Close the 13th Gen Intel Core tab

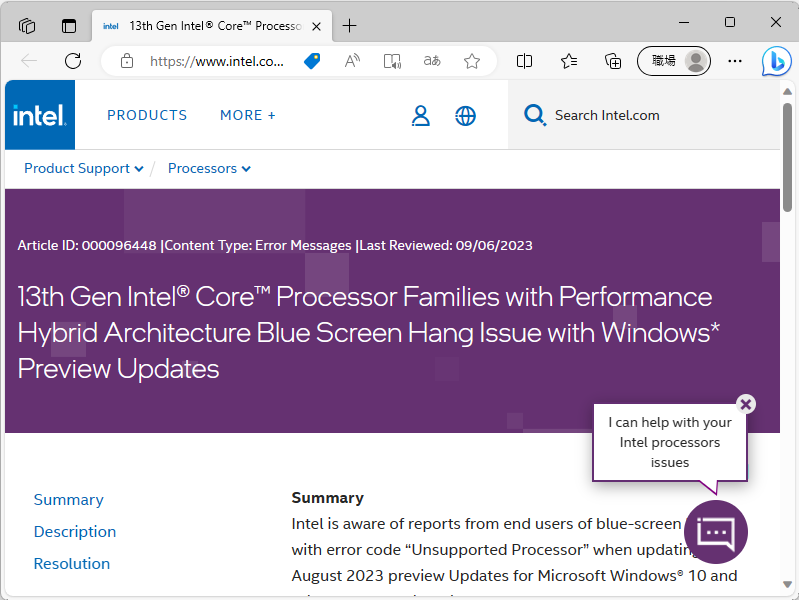tap(316, 27)
